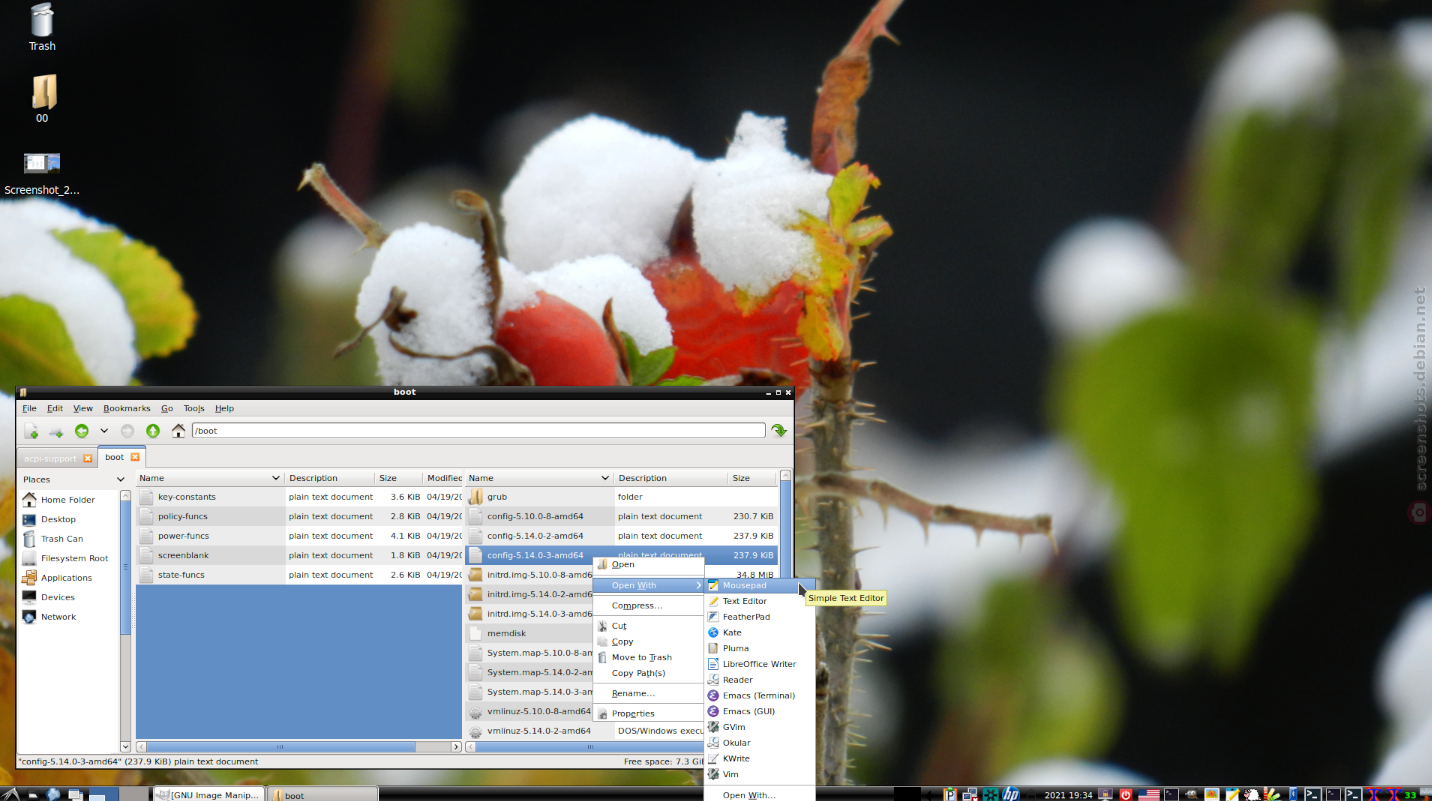Click right pane Size column header
Viewport: 1432px width, 801px height.
(x=752, y=478)
